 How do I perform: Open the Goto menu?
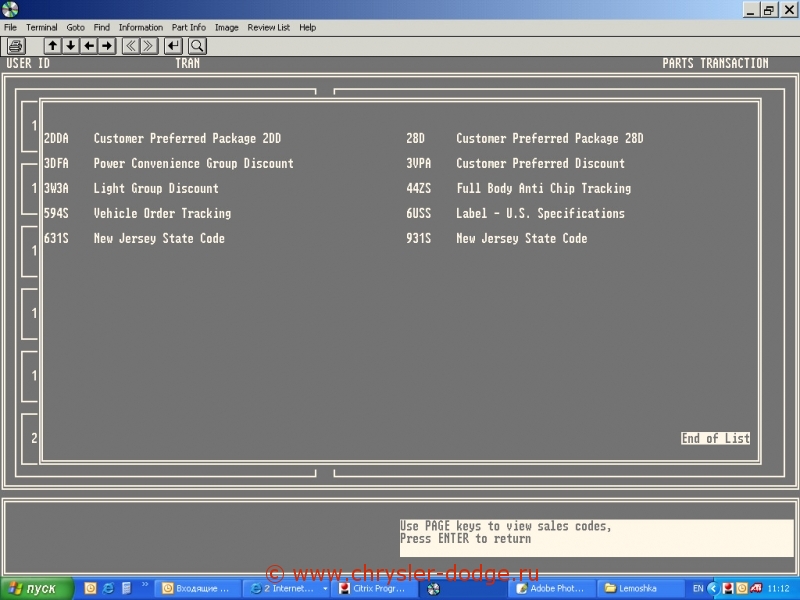point(76,28)
